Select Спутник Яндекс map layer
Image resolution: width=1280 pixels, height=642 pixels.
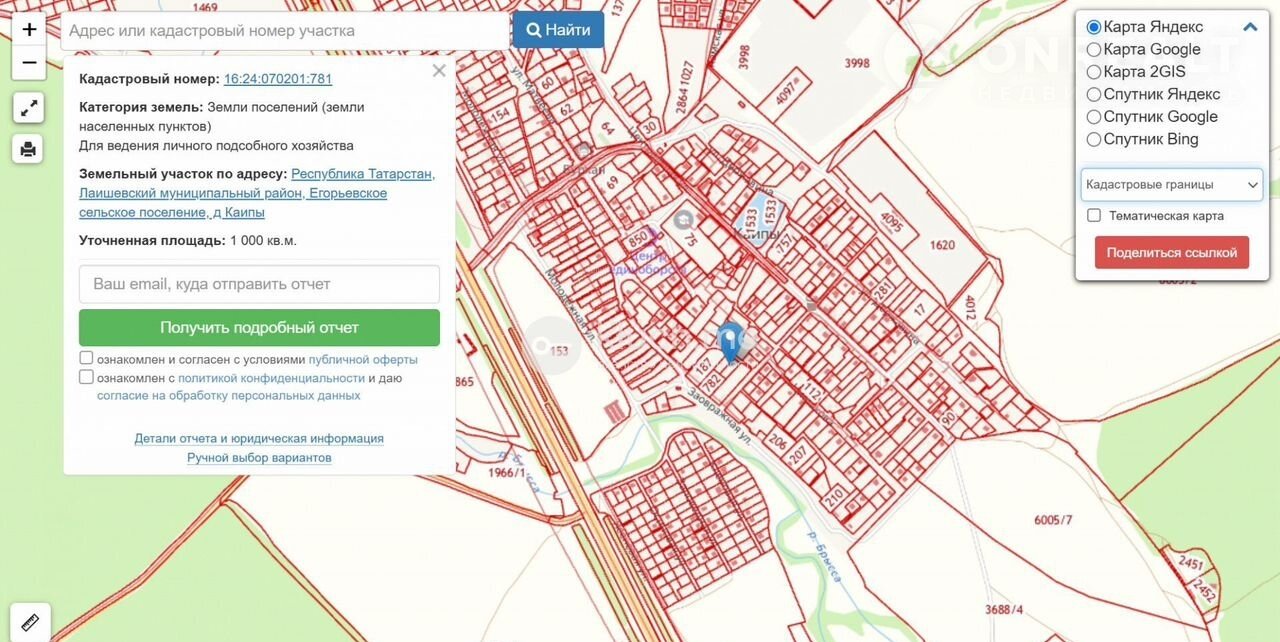[1094, 94]
